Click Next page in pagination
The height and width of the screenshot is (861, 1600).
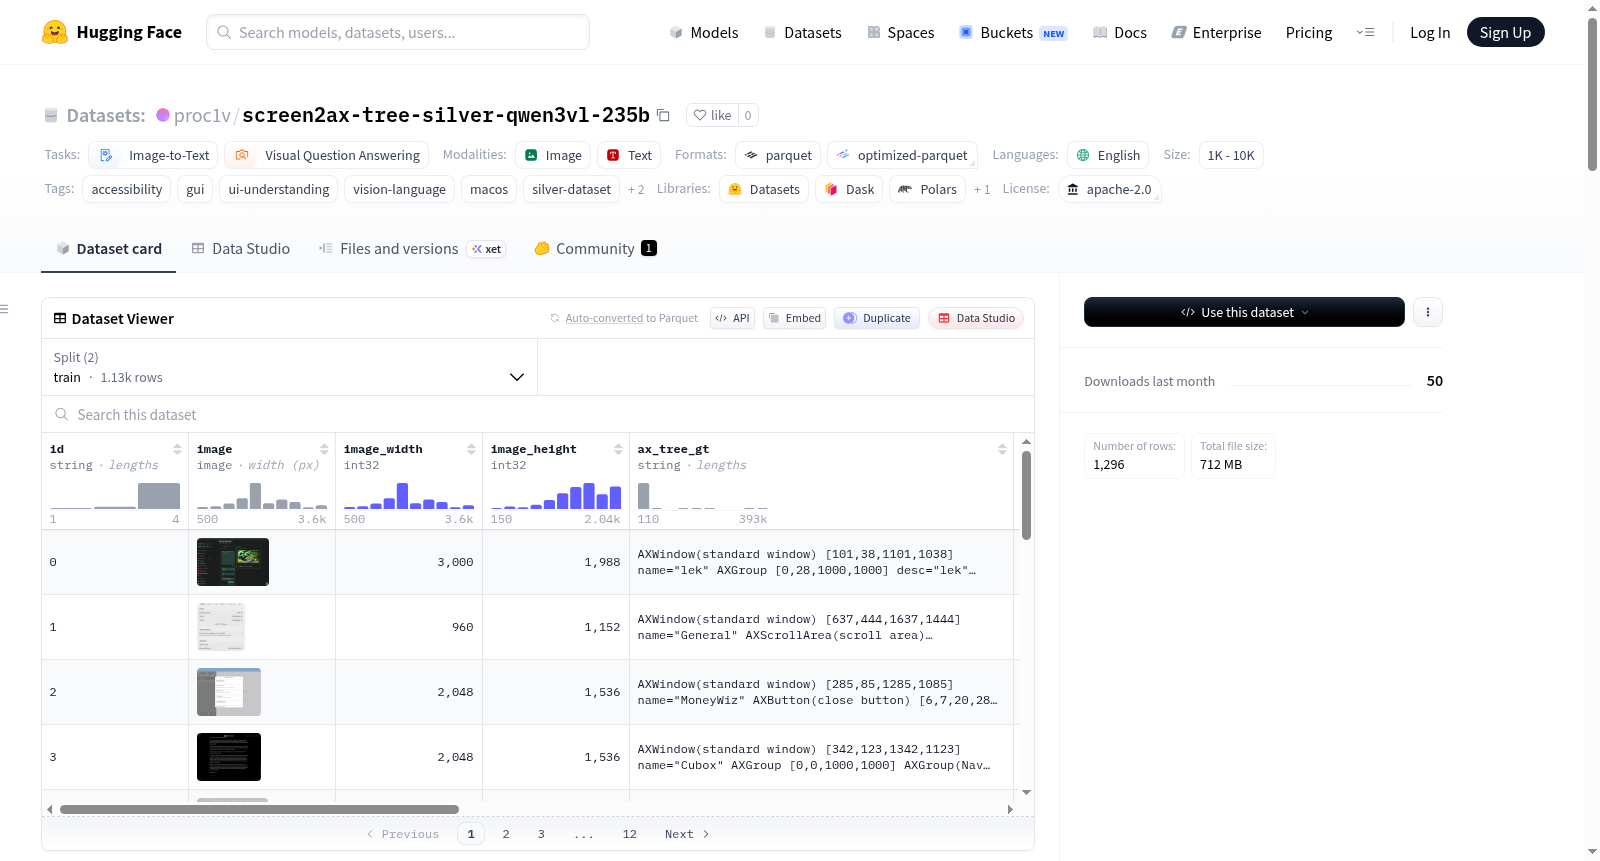click(687, 834)
